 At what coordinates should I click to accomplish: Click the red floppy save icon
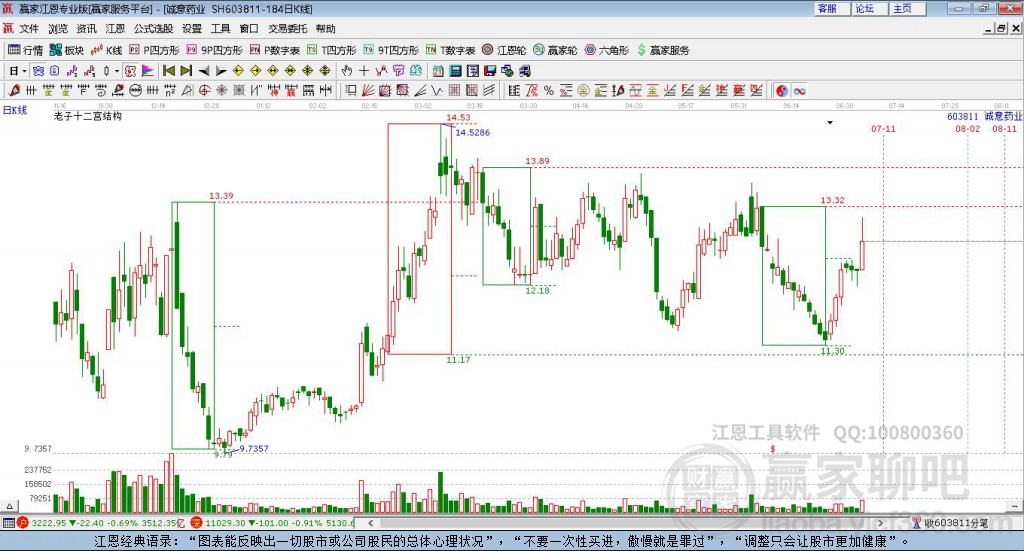[x=490, y=71]
